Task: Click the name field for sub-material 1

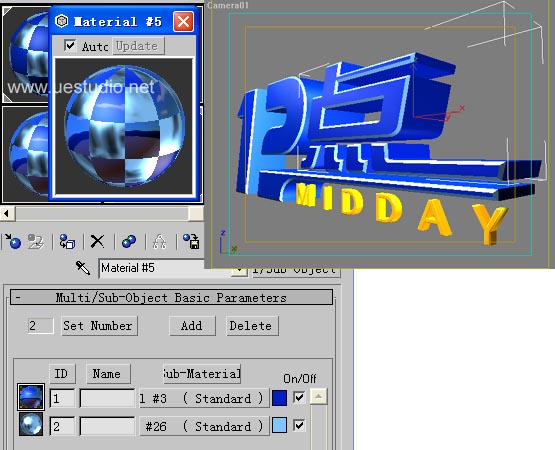Action: (108, 398)
